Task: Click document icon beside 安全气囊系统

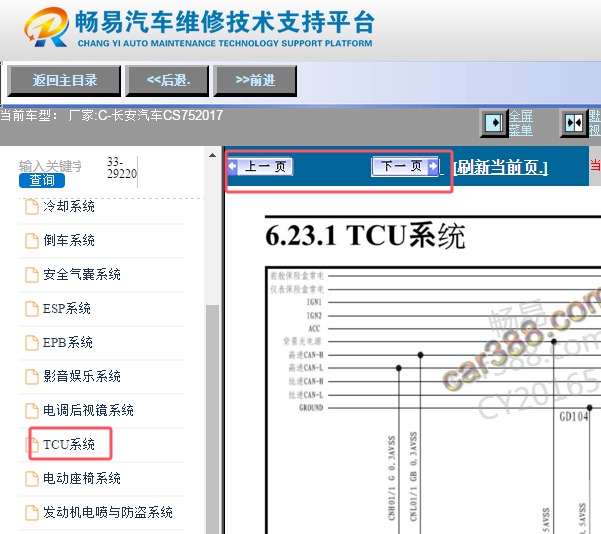Action: pos(32,275)
